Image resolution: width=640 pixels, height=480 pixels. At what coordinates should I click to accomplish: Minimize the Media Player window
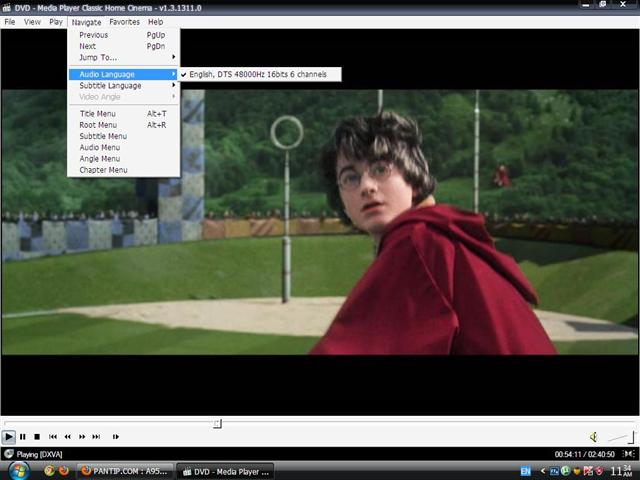tap(586, 5)
